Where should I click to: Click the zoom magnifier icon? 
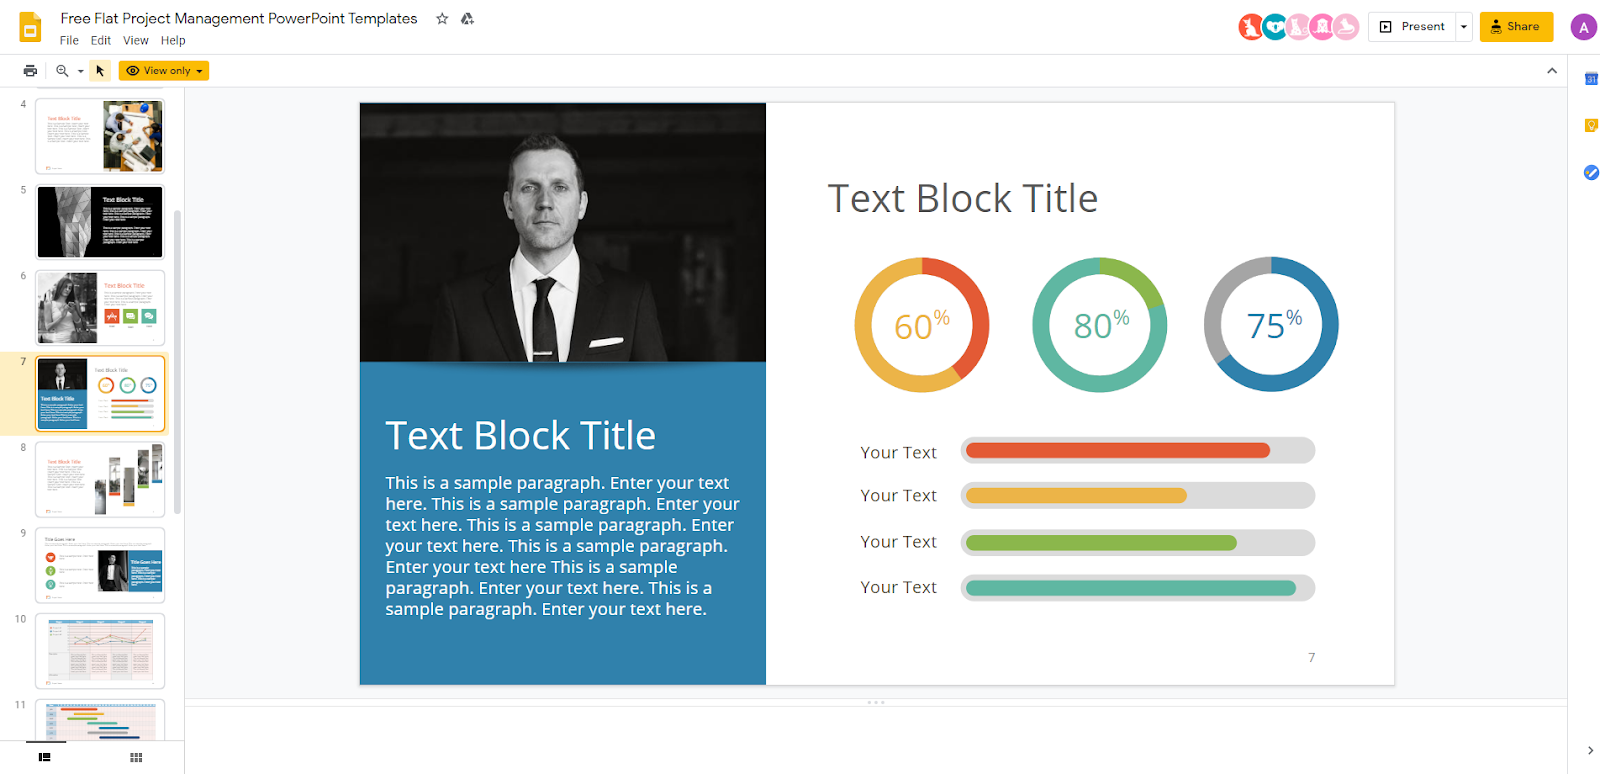[62, 71]
